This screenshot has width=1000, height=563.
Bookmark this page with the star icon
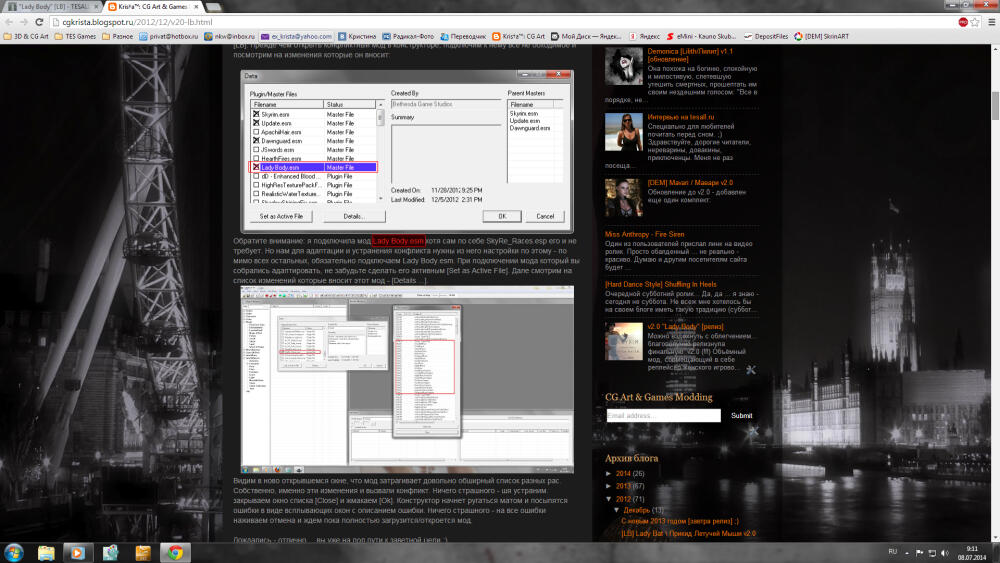pos(975,22)
